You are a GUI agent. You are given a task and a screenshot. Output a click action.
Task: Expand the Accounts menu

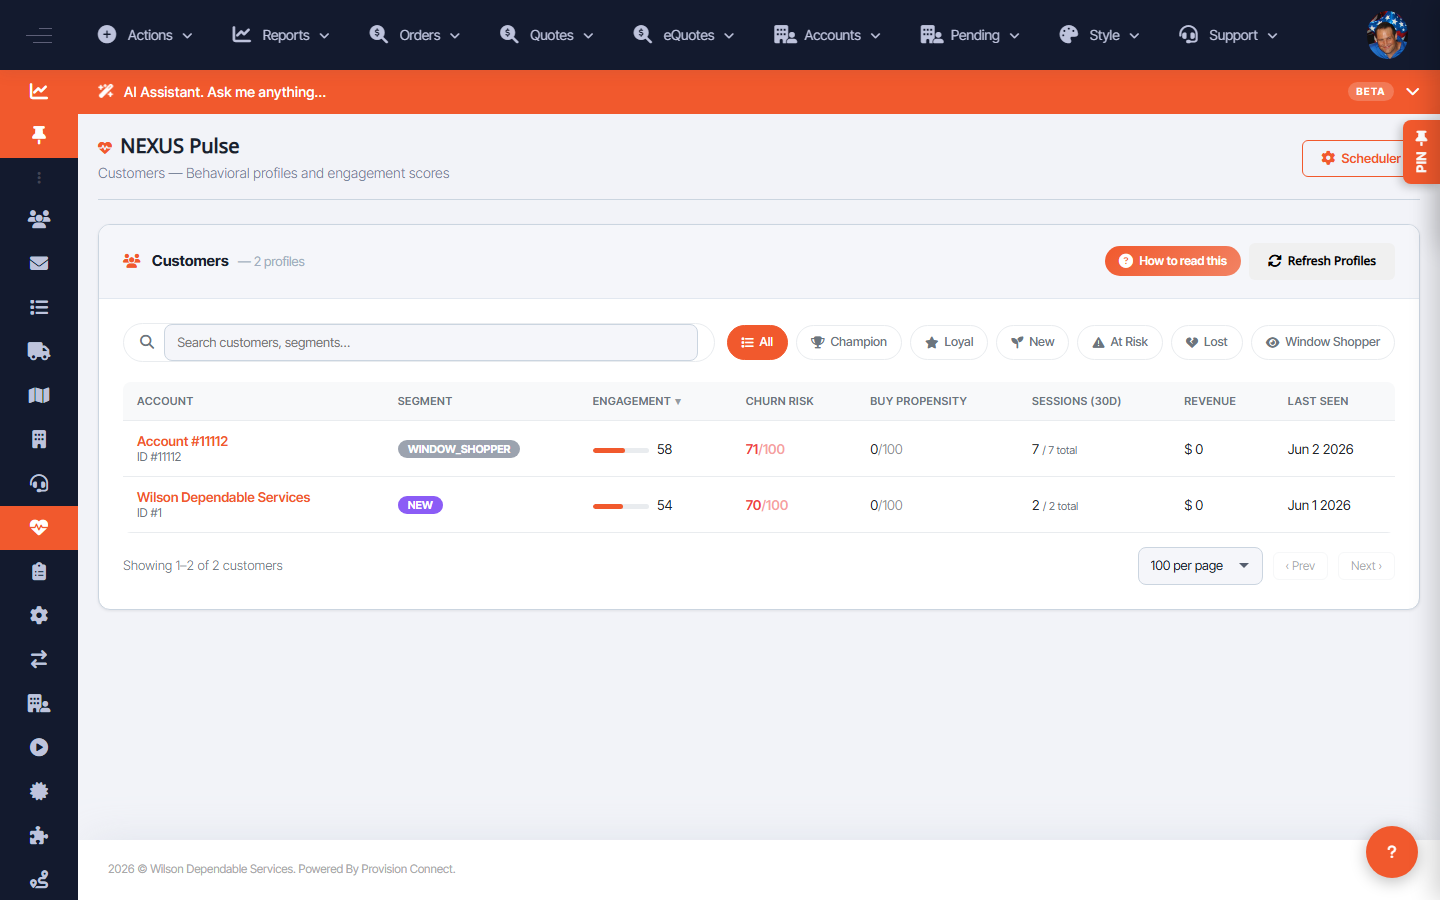828,35
